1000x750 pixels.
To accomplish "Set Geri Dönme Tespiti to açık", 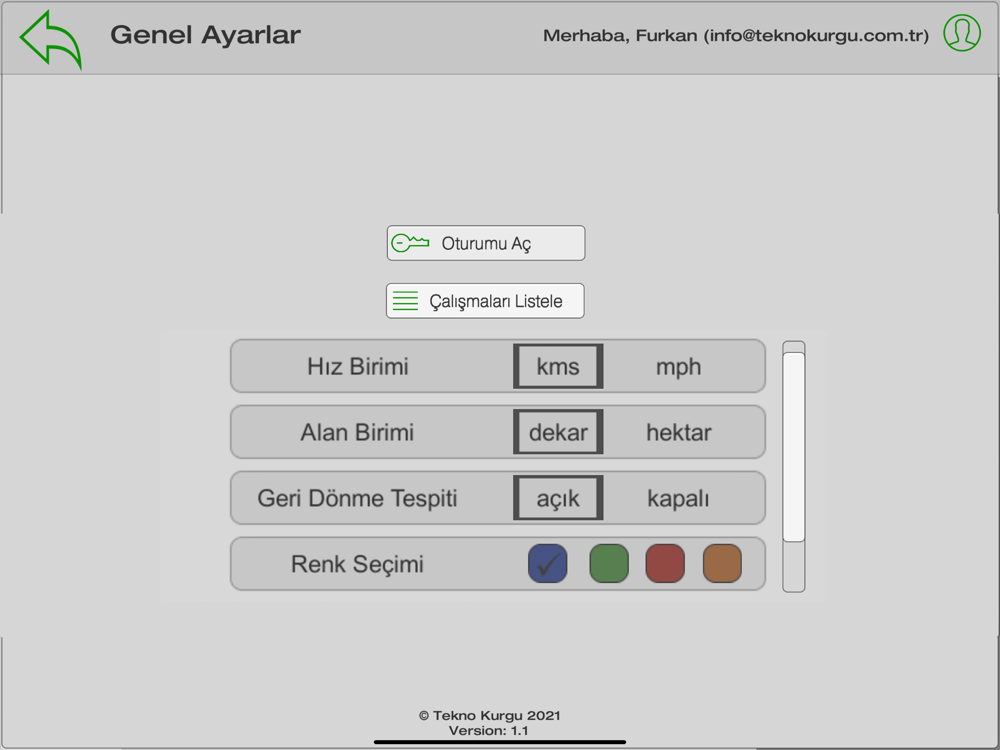I will click(x=558, y=498).
